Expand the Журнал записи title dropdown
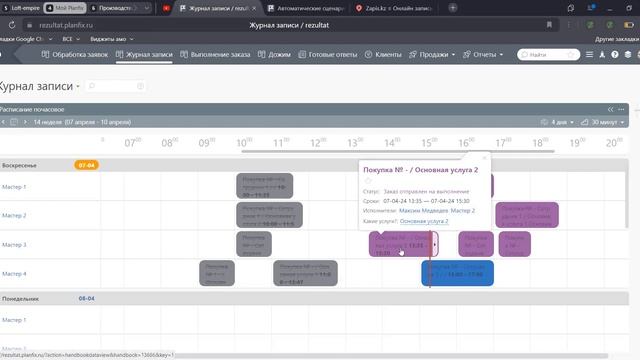Screen dimensions: 640x360 78,87
